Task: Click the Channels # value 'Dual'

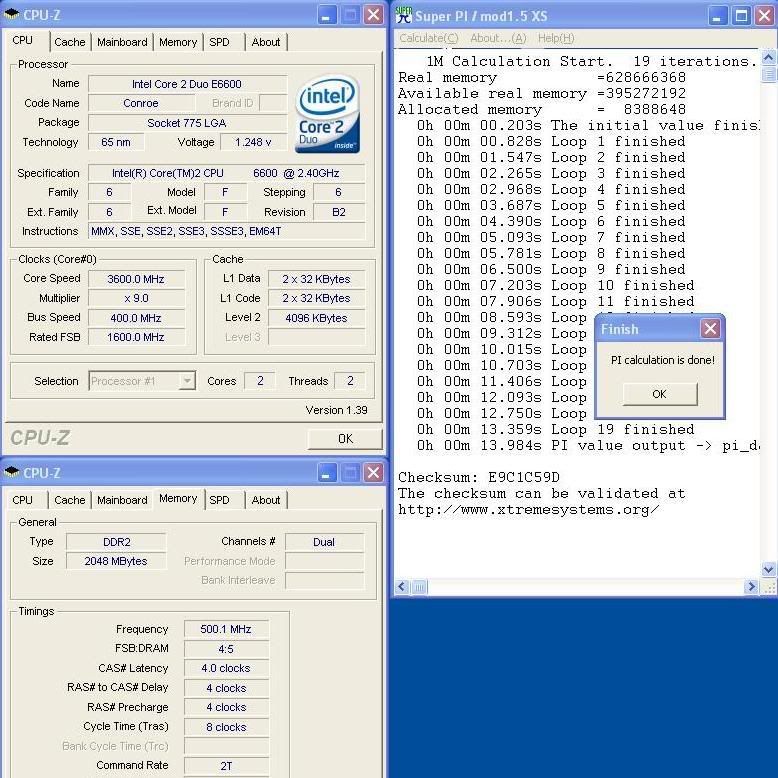Action: click(324, 542)
